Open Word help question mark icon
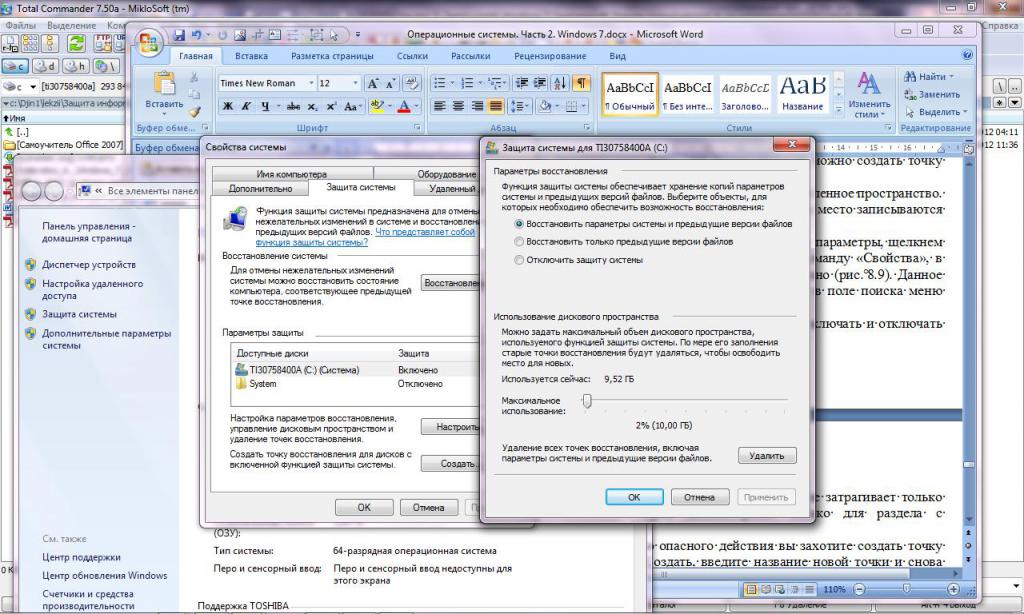The image size is (1024, 614). pyautogui.click(x=967, y=56)
